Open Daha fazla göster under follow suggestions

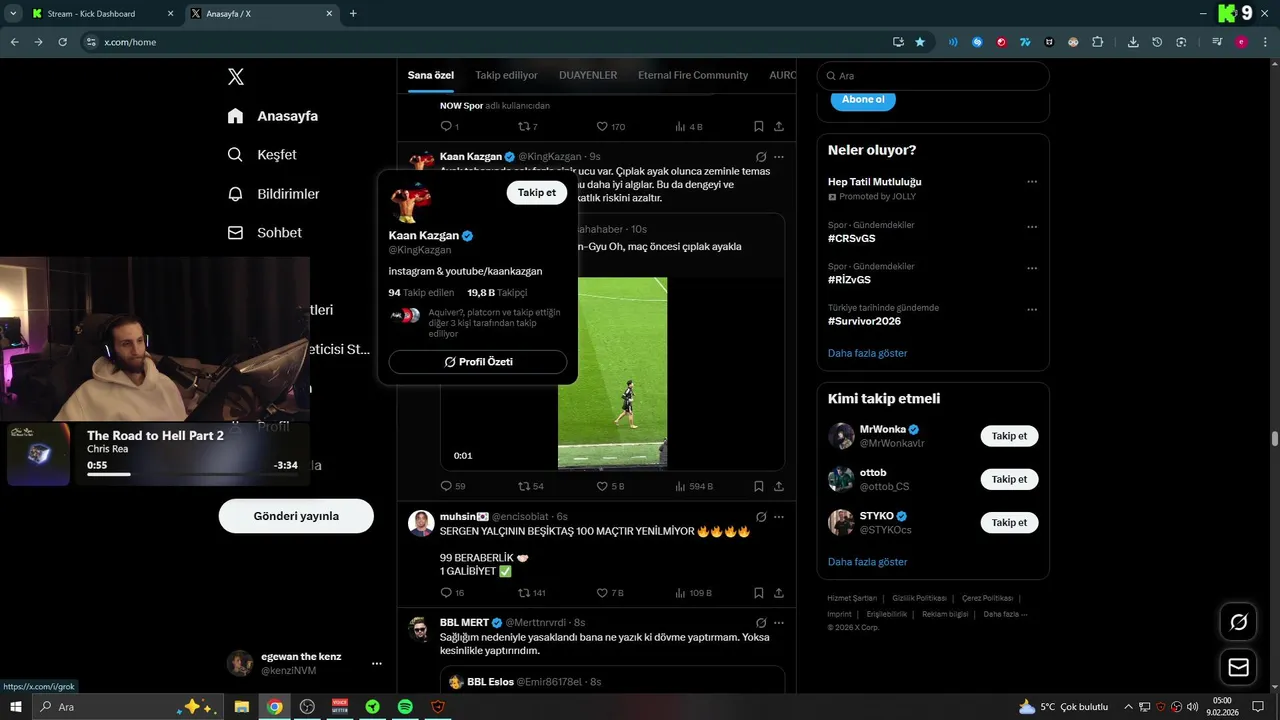[x=868, y=562]
